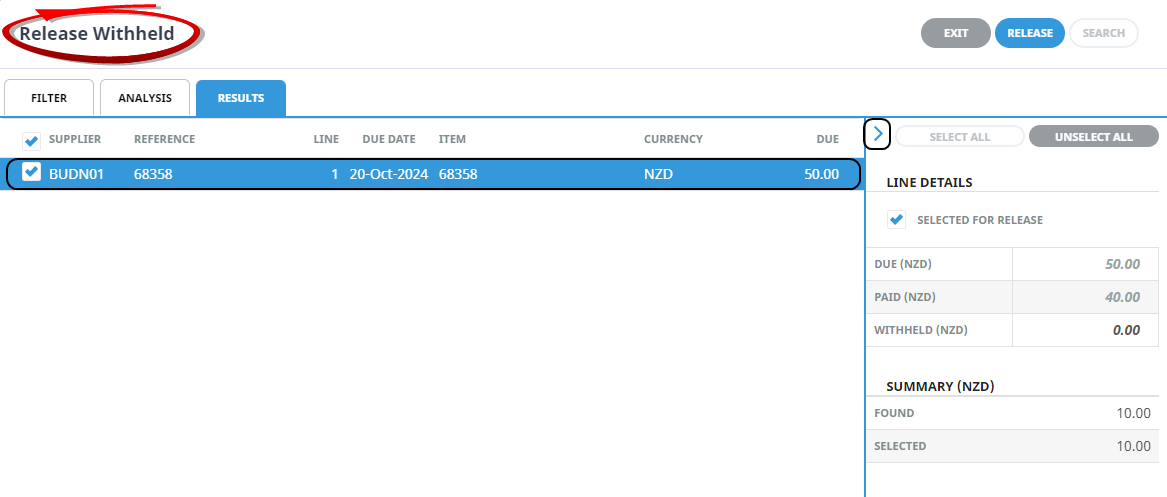Select the Results tab
Viewport: 1167px width, 497px height.
pyautogui.click(x=241, y=98)
